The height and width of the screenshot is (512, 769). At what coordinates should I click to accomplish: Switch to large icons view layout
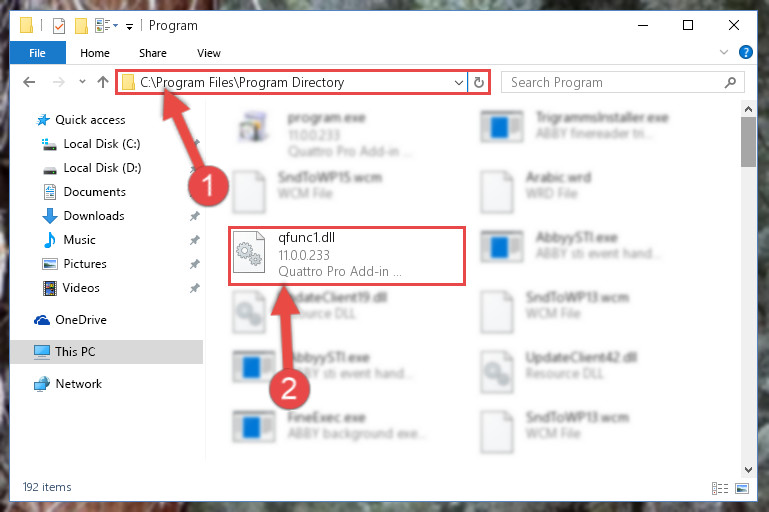point(742,488)
